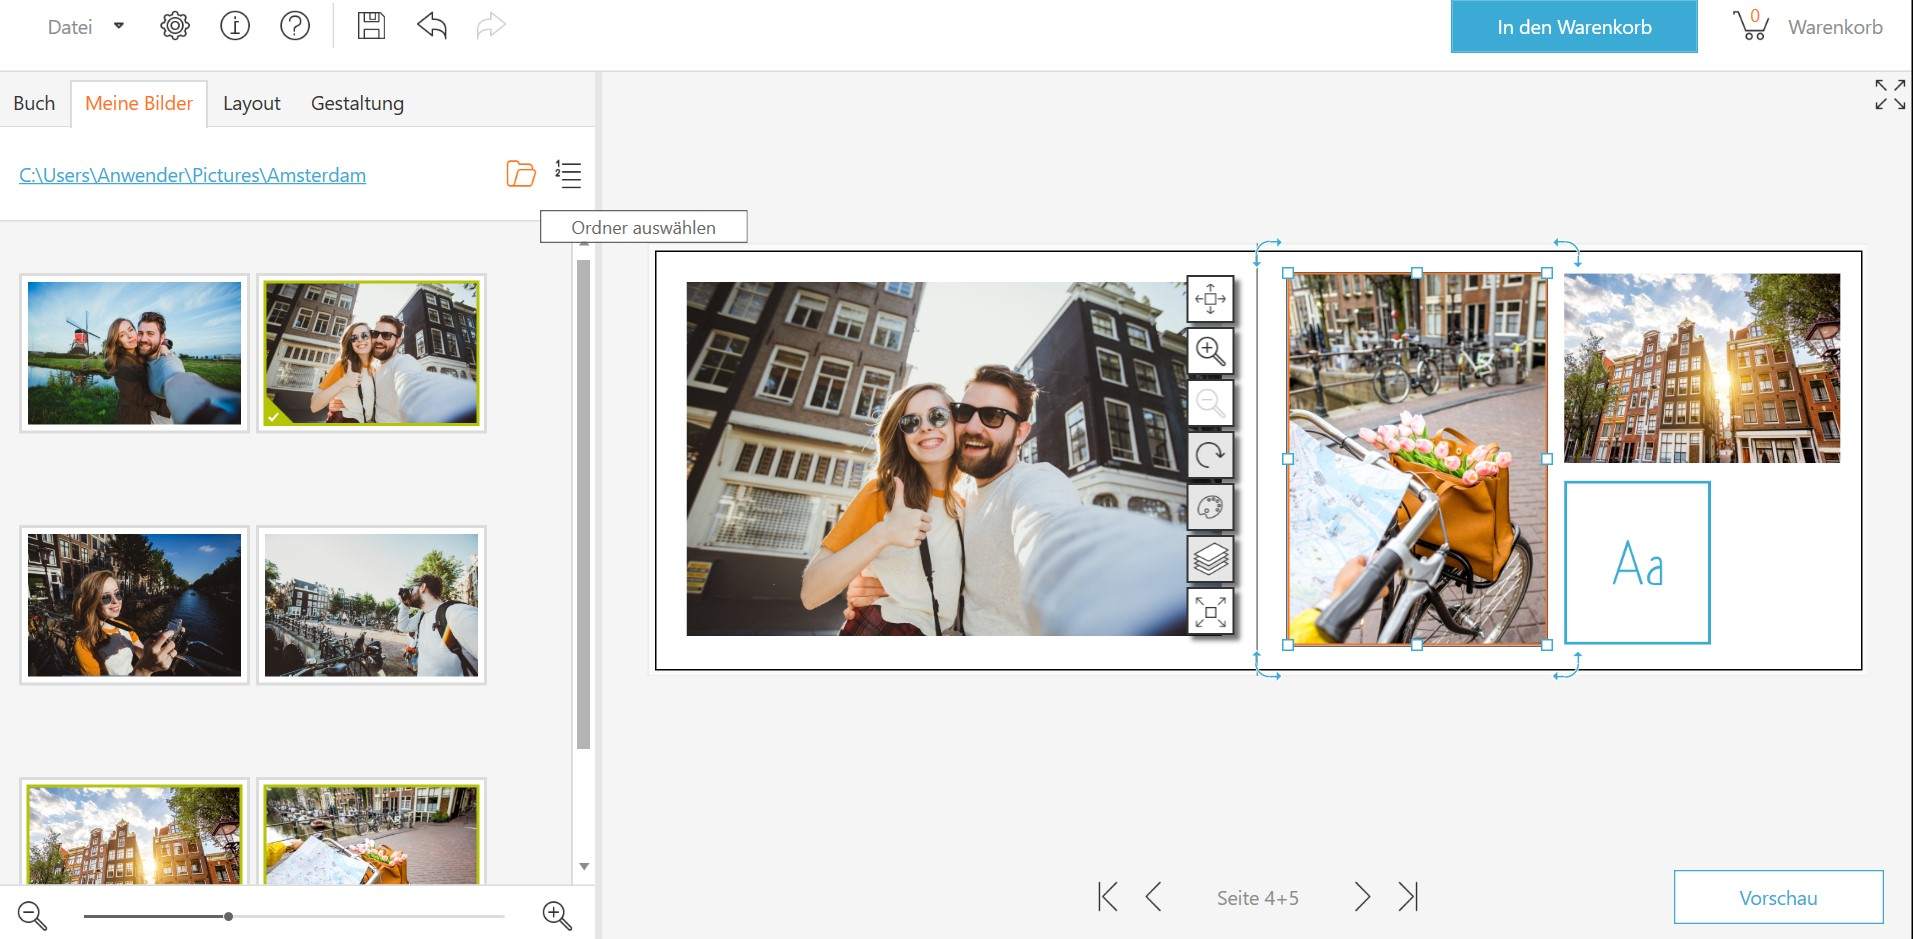
Task: Click scrollbar down arrow in image panel
Action: pos(584,866)
